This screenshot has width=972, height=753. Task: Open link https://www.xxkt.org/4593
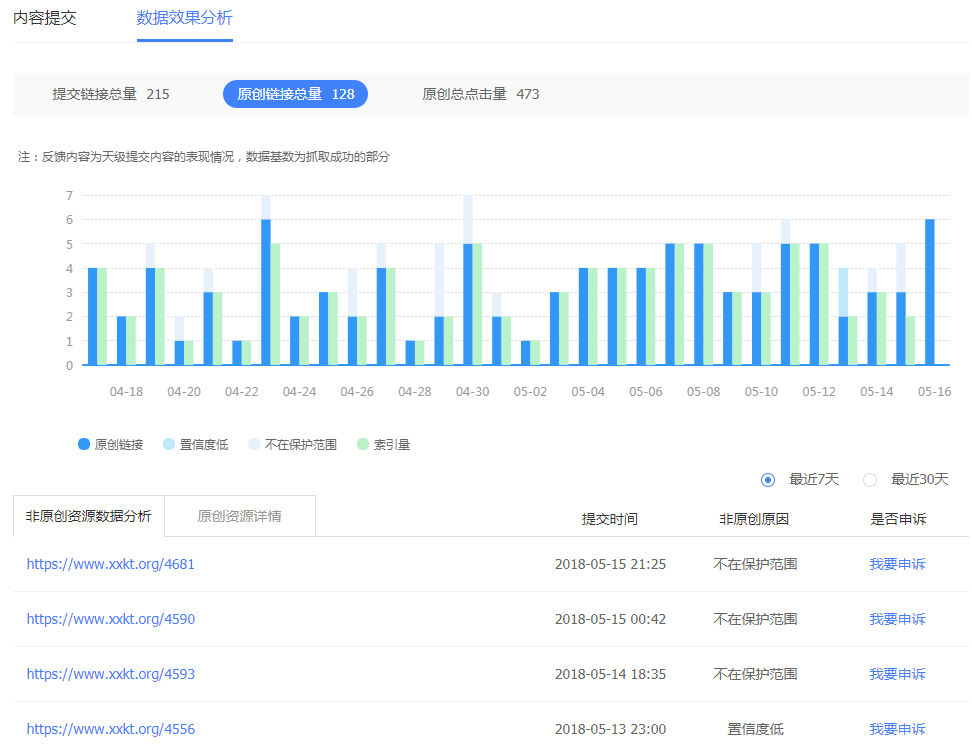(x=110, y=674)
